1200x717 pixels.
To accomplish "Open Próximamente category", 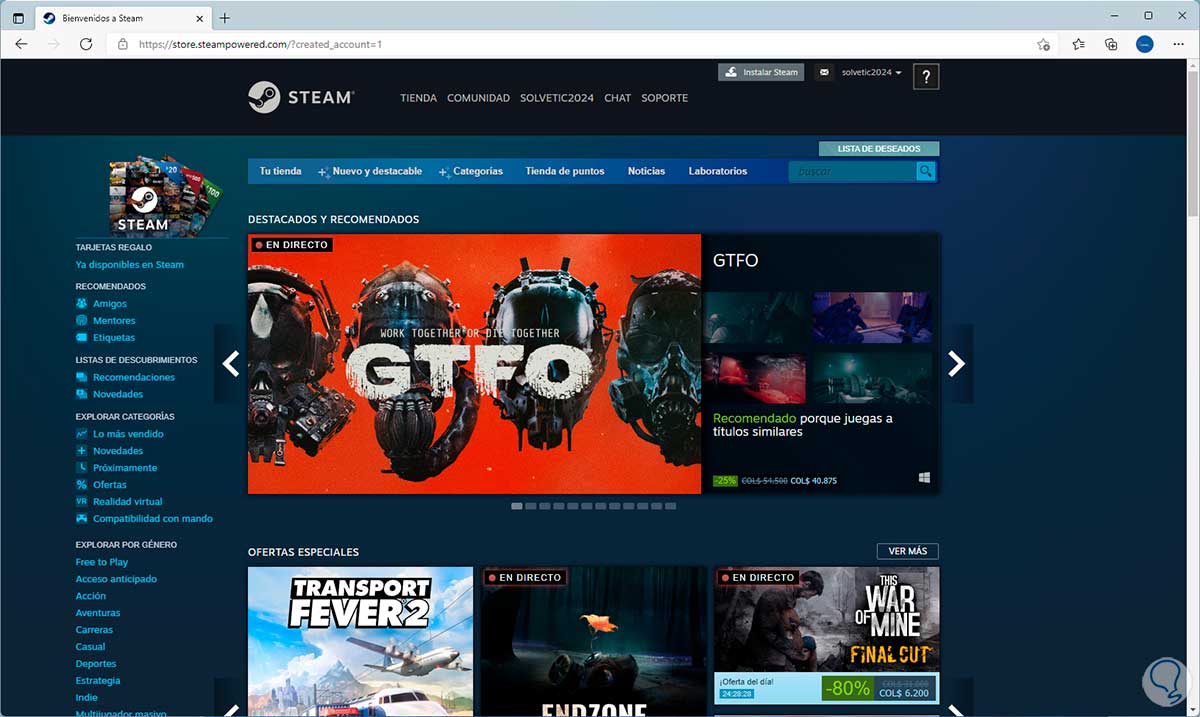I will click(124, 468).
